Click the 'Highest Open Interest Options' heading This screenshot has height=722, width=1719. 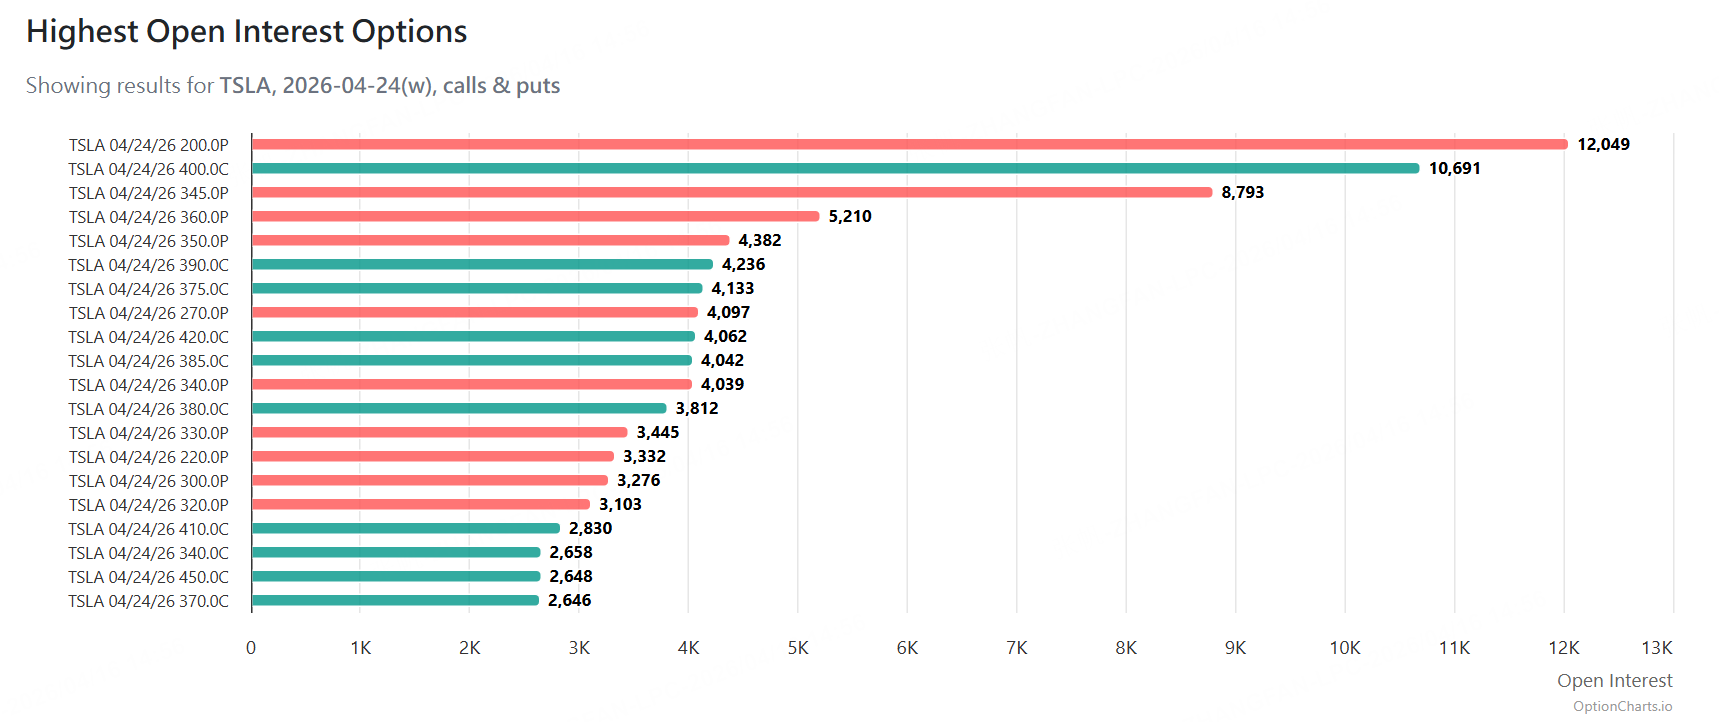point(246,32)
